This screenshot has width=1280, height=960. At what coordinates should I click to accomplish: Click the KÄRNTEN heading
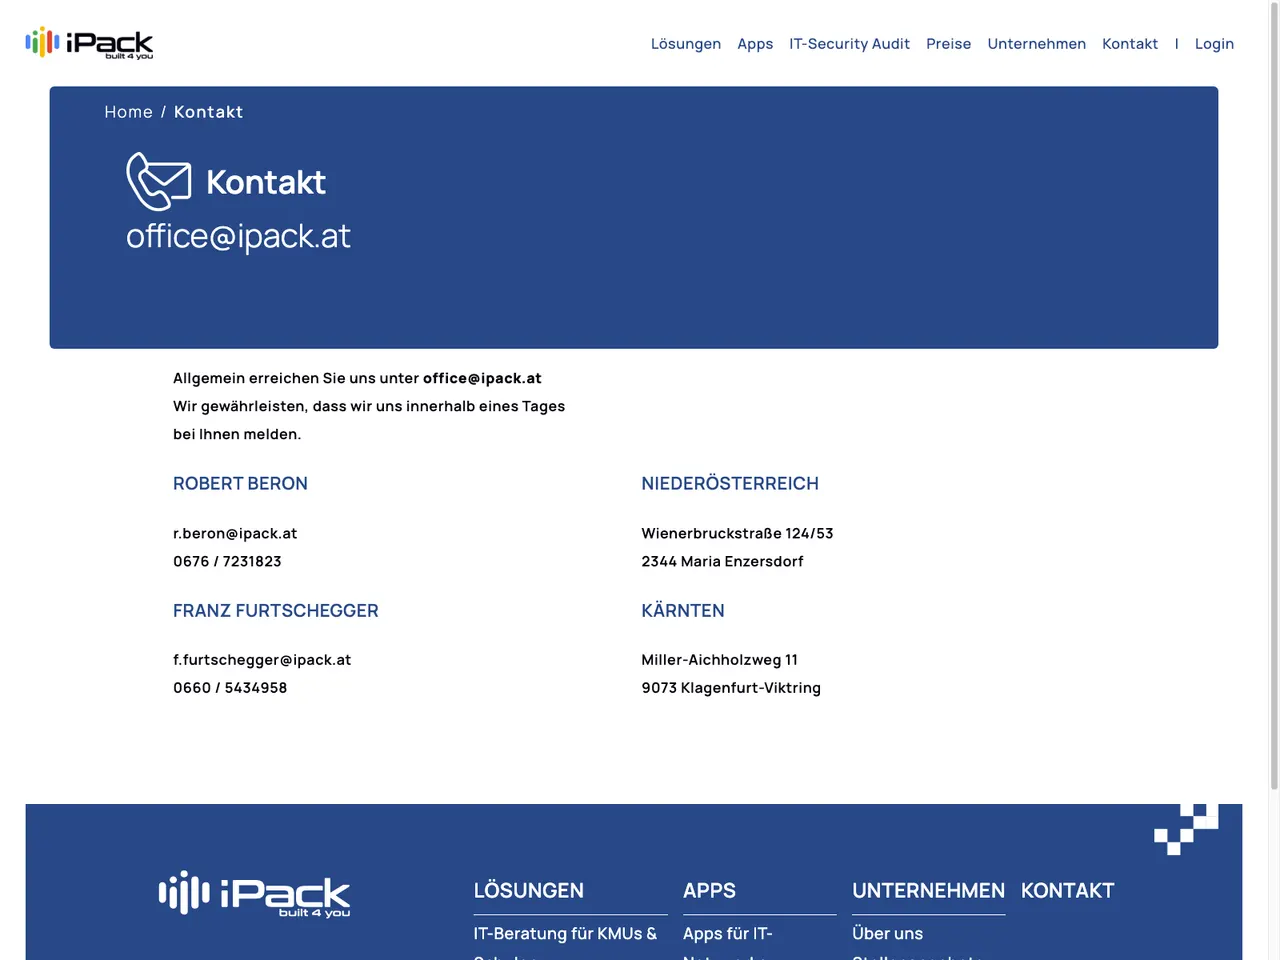[x=683, y=611]
